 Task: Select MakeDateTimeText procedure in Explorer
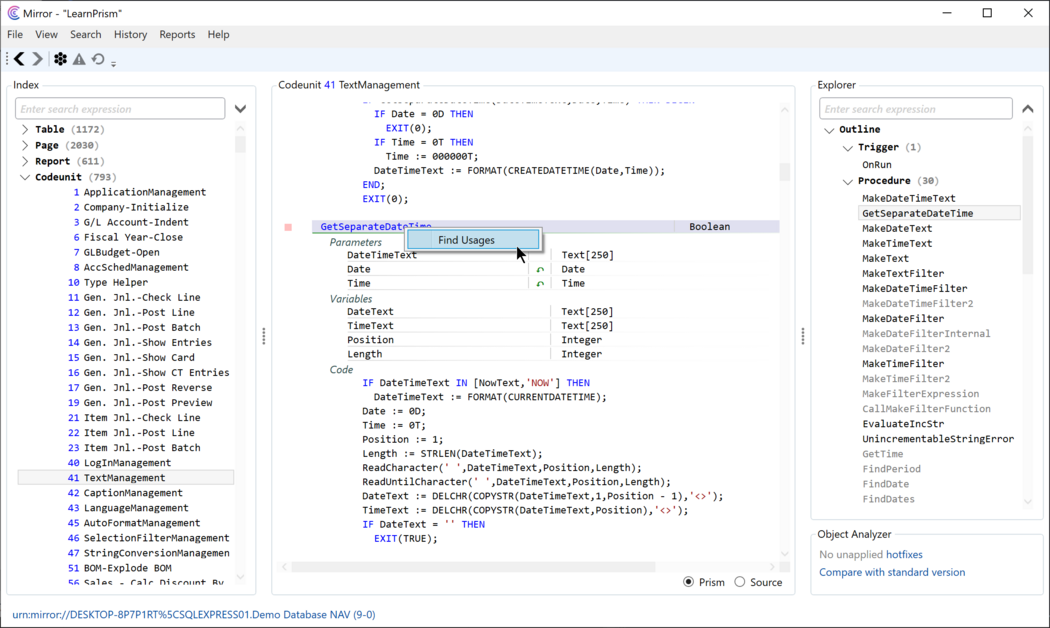click(x=909, y=198)
